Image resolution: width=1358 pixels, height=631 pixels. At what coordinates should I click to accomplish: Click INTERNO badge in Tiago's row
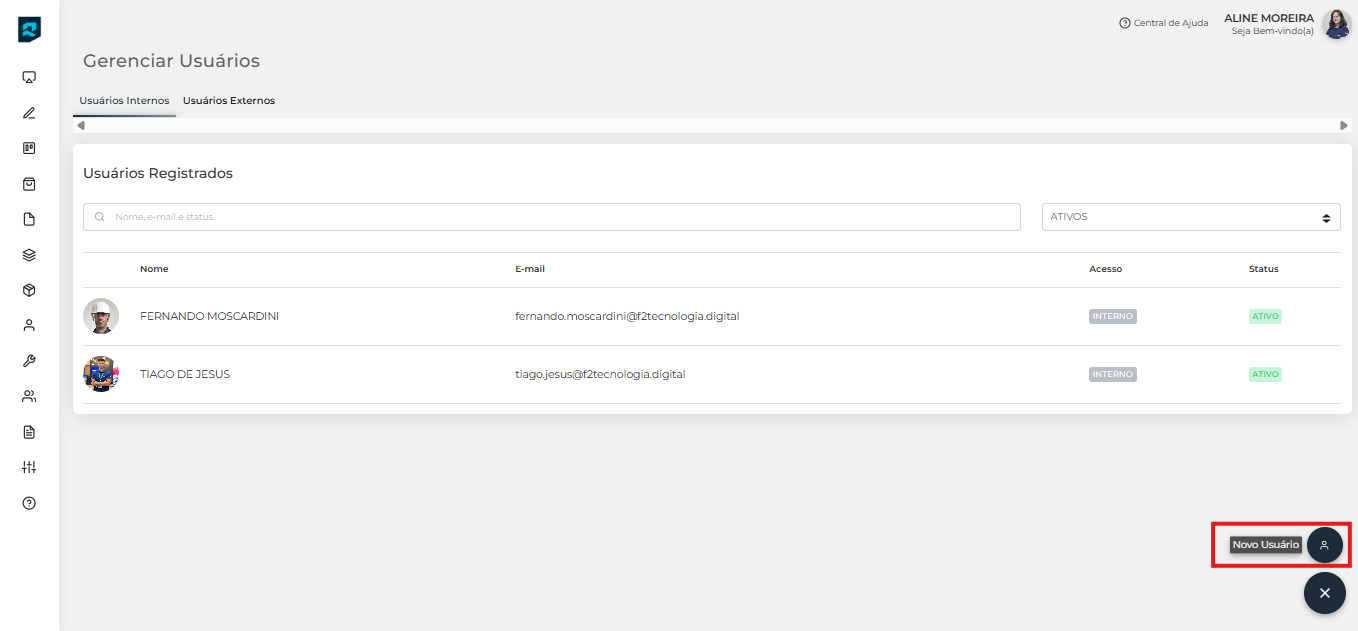point(1113,374)
